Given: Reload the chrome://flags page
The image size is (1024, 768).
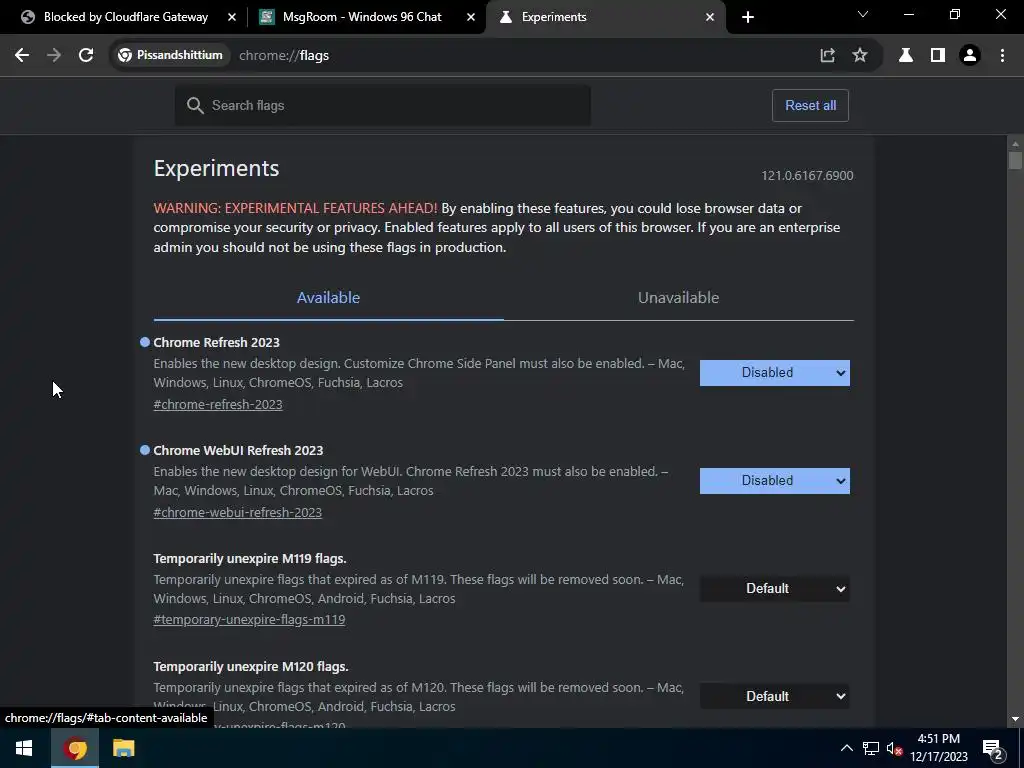Looking at the screenshot, I should click(86, 56).
